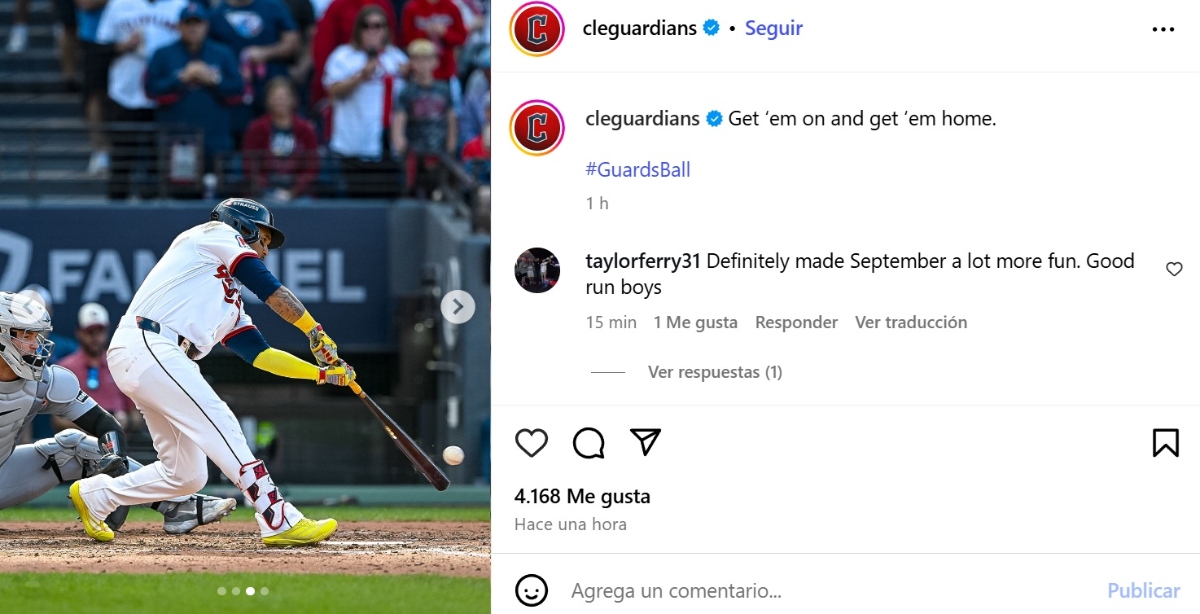Image resolution: width=1200 pixels, height=614 pixels.
Task: Open the emoji picker smiley icon
Action: [531, 590]
